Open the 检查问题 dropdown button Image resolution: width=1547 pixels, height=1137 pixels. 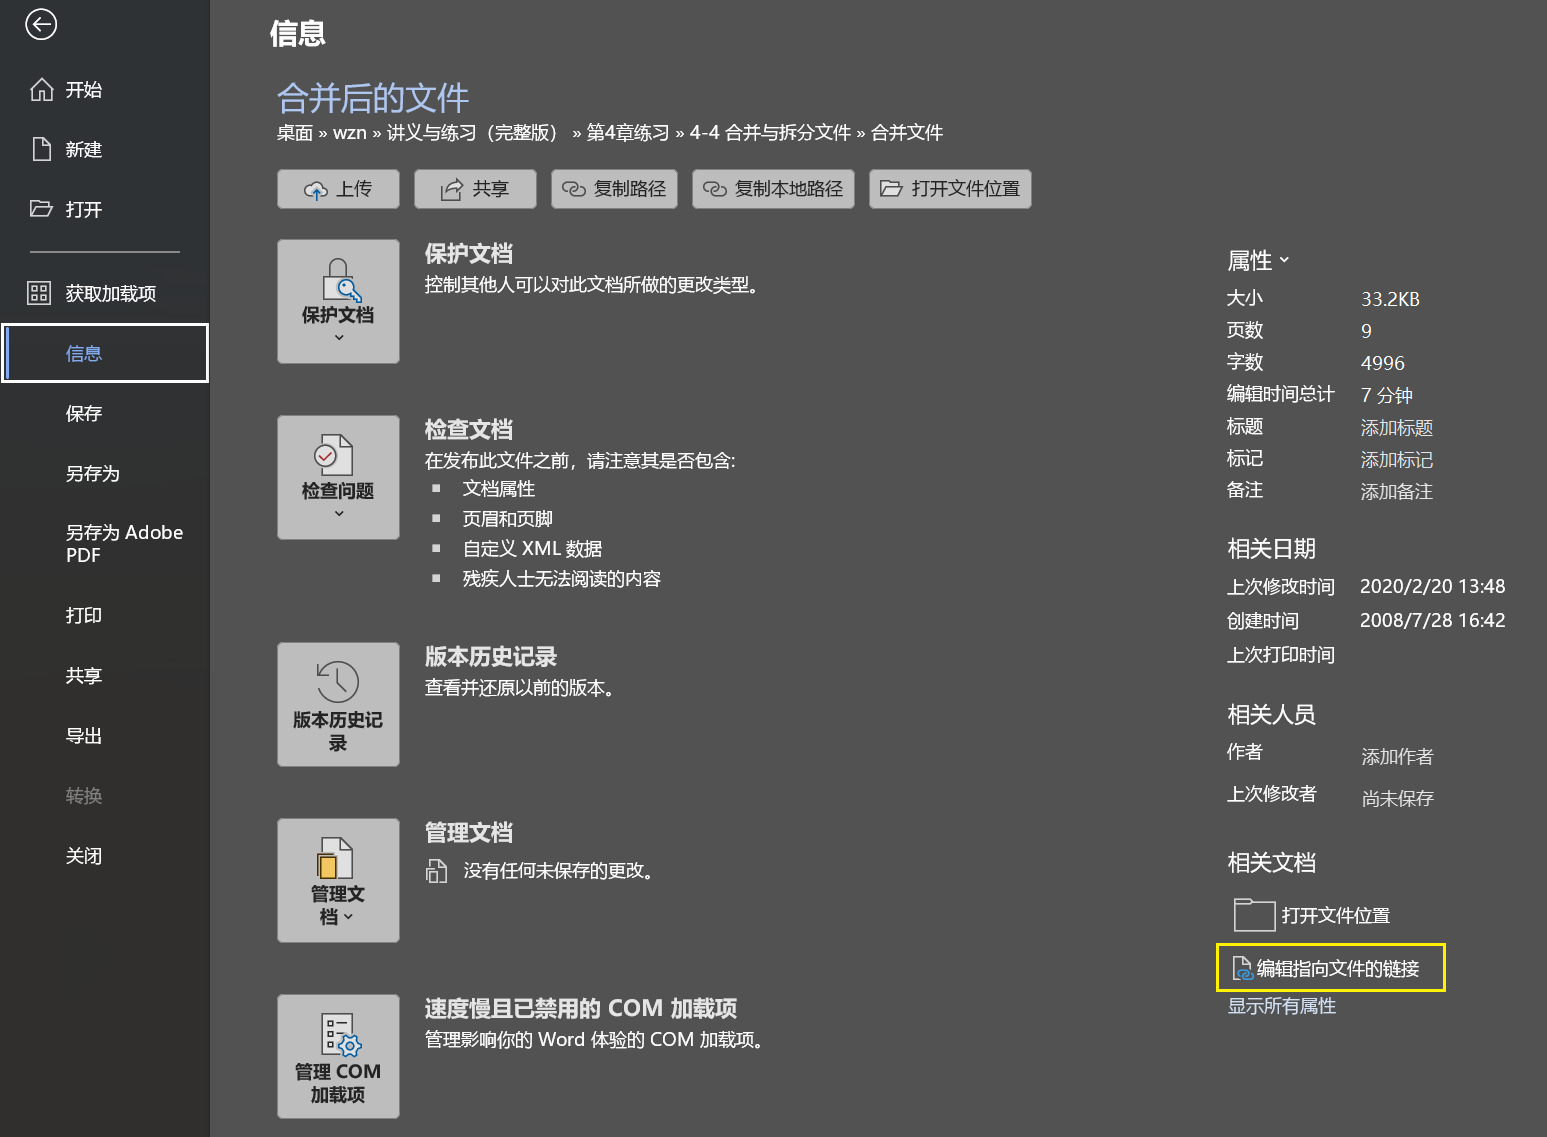[338, 477]
